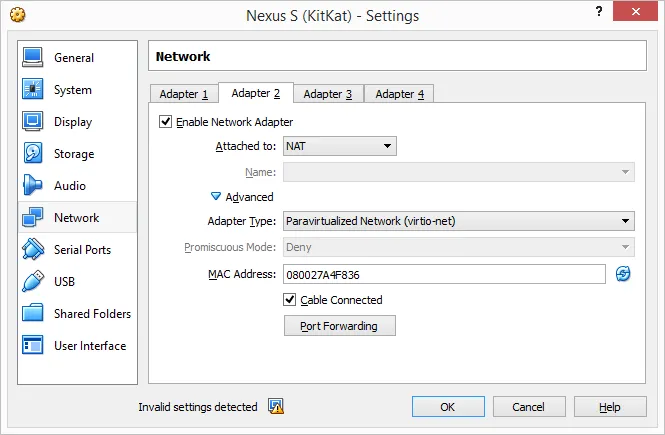Toggle the Cable Connected checkbox
The height and width of the screenshot is (435, 665).
tap(289, 300)
